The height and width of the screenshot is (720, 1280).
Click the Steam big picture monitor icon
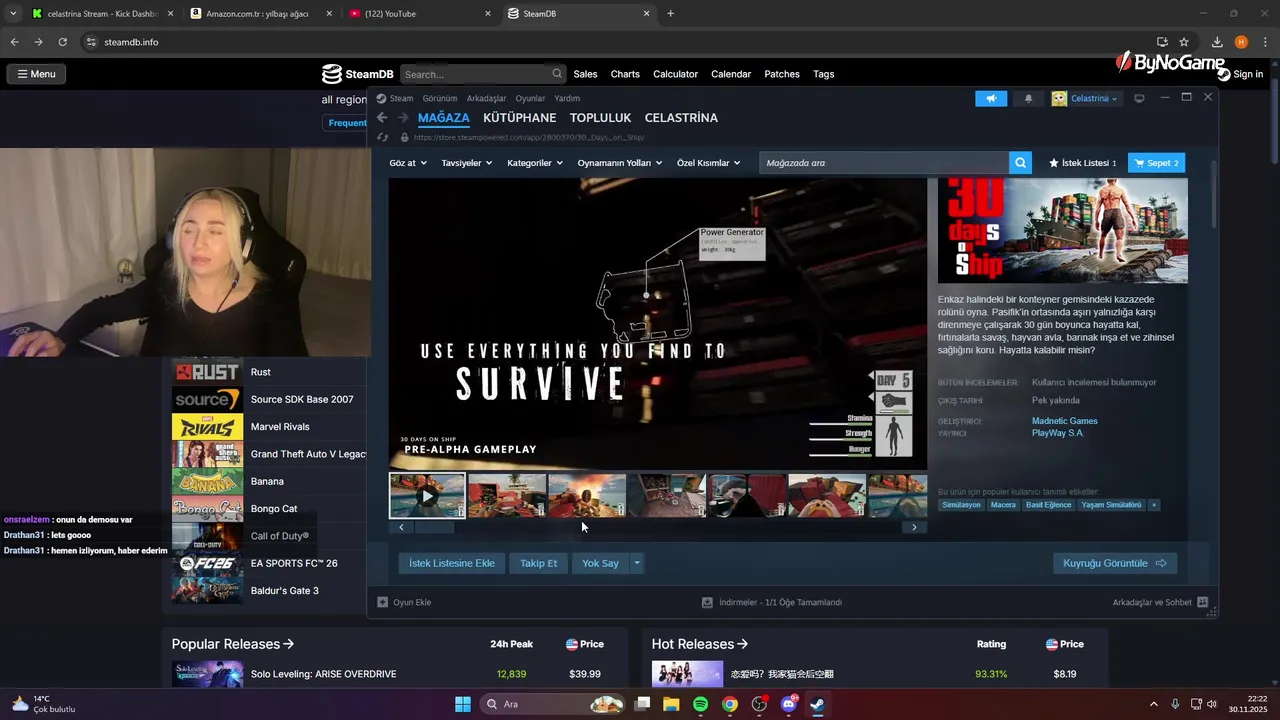(1138, 98)
